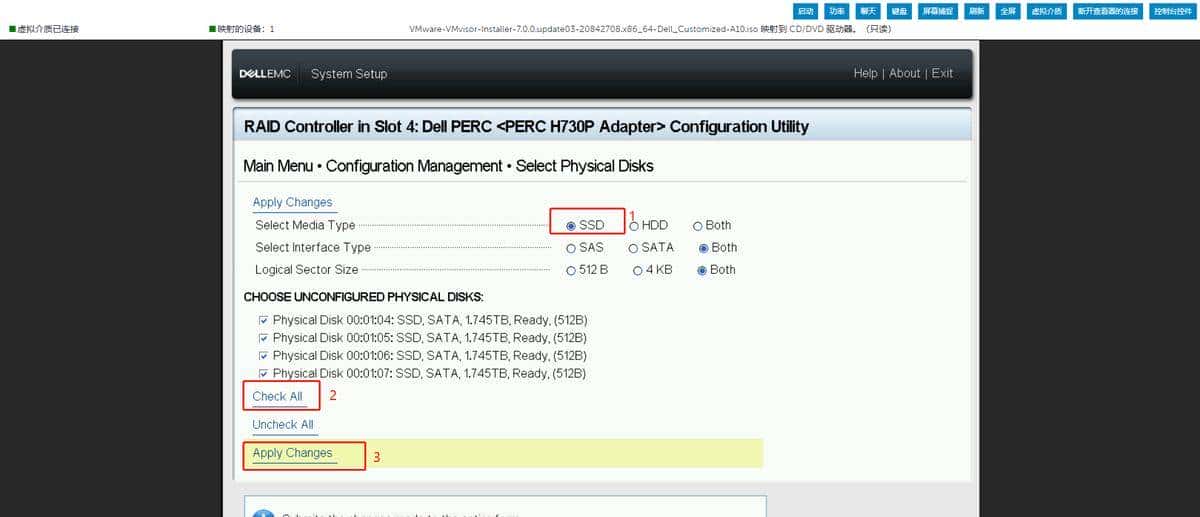
Task: Open Help in System Setup header
Action: coord(866,73)
